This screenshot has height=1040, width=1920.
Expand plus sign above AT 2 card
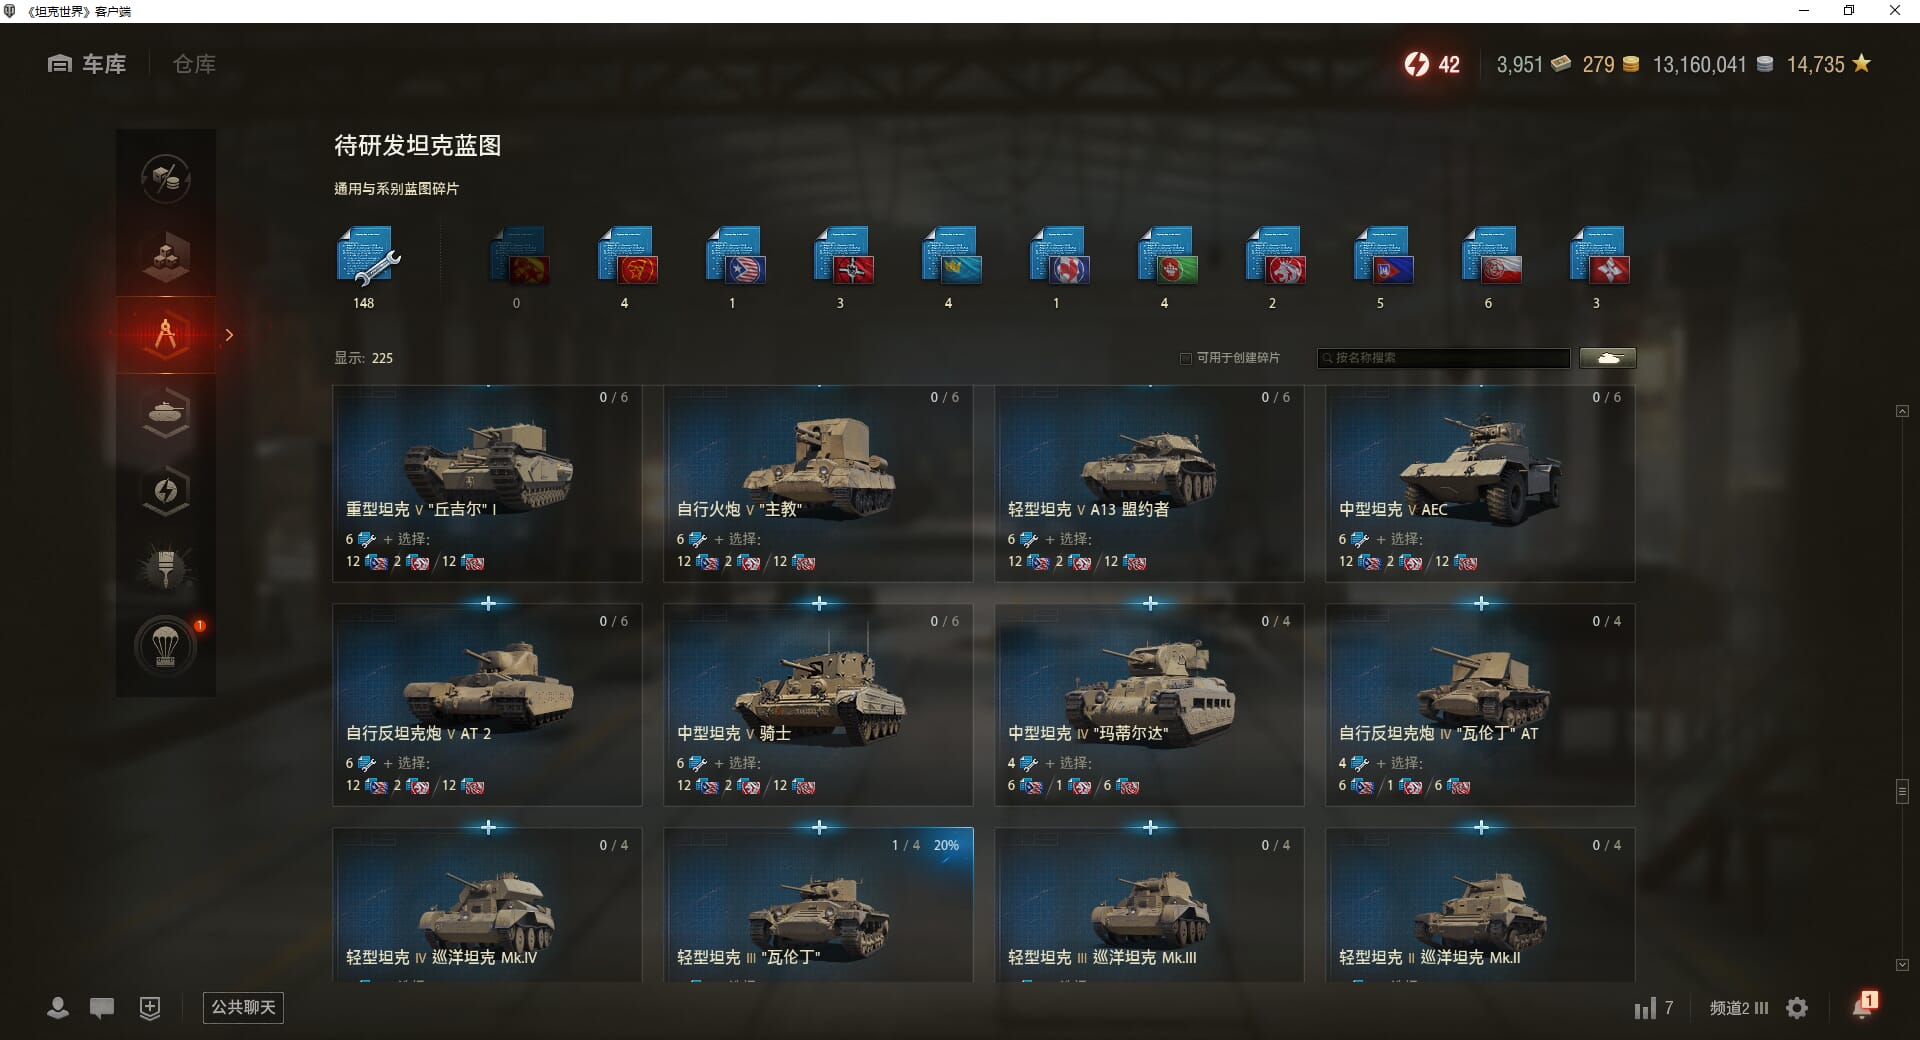[488, 604]
